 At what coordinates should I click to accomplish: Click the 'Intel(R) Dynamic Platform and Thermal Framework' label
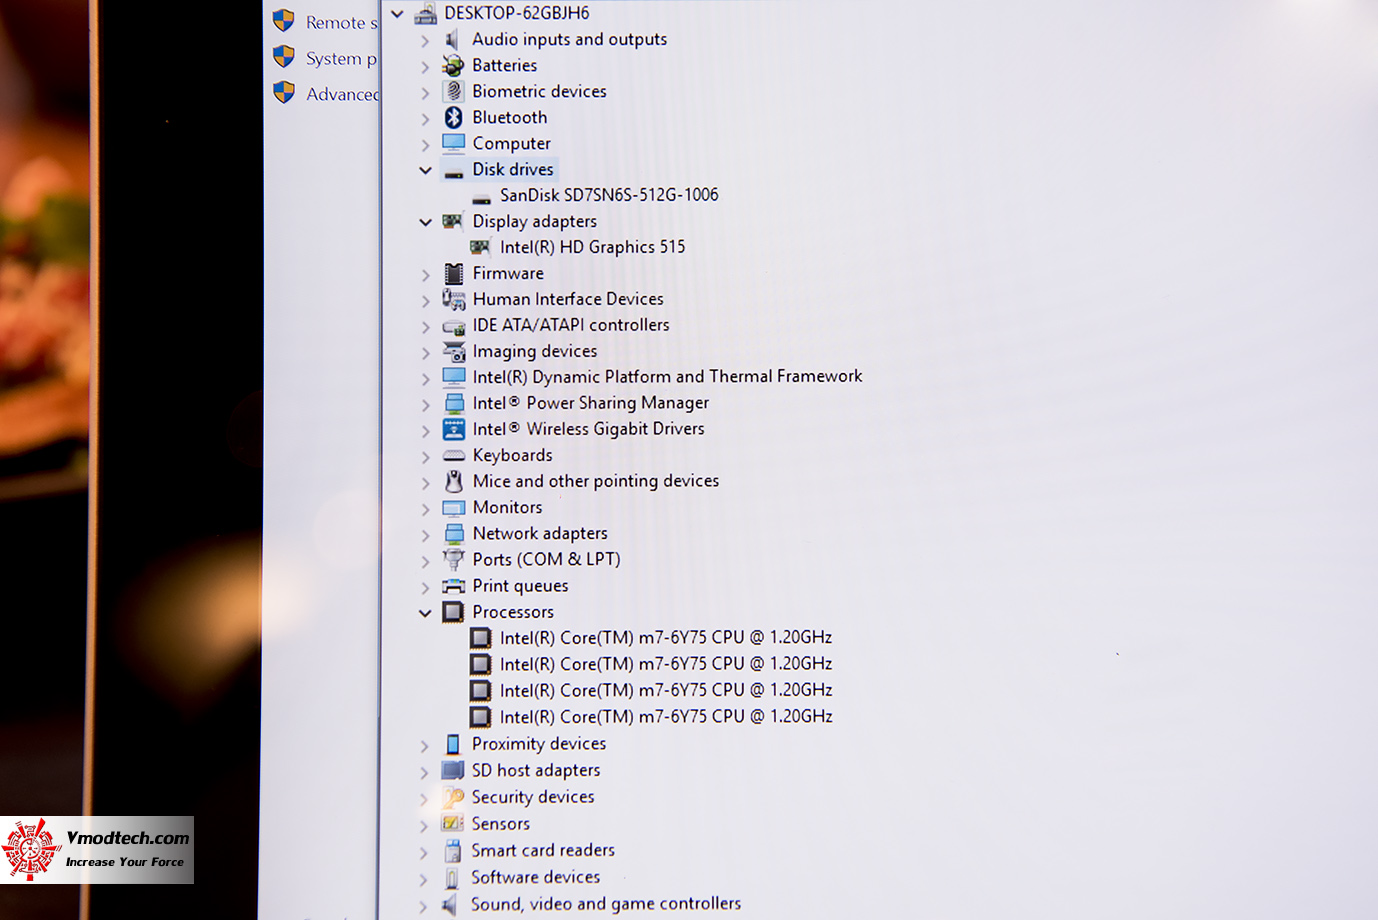(667, 377)
